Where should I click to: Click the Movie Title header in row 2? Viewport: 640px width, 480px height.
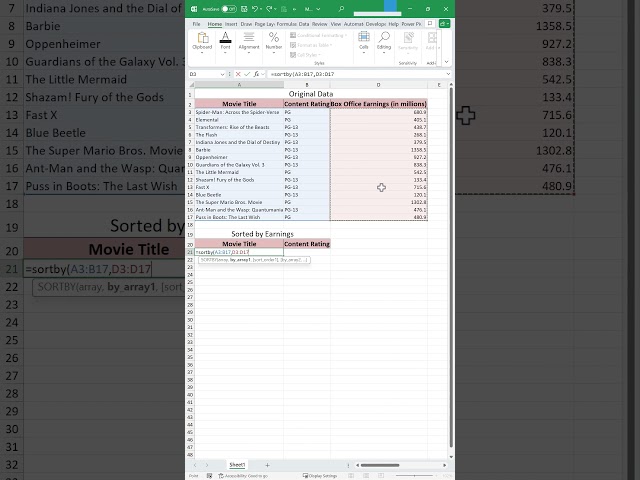point(239,104)
